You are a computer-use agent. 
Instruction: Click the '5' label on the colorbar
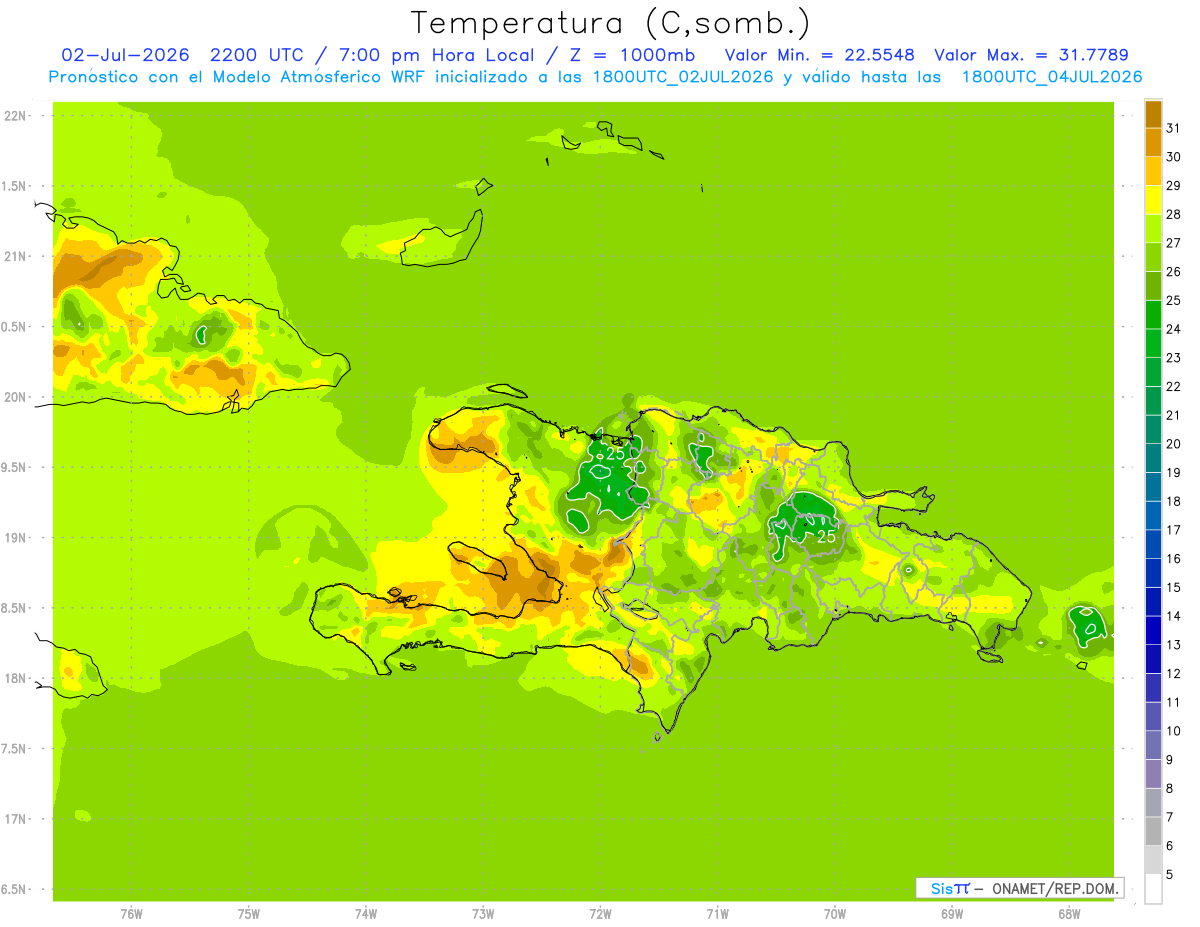point(1170,875)
